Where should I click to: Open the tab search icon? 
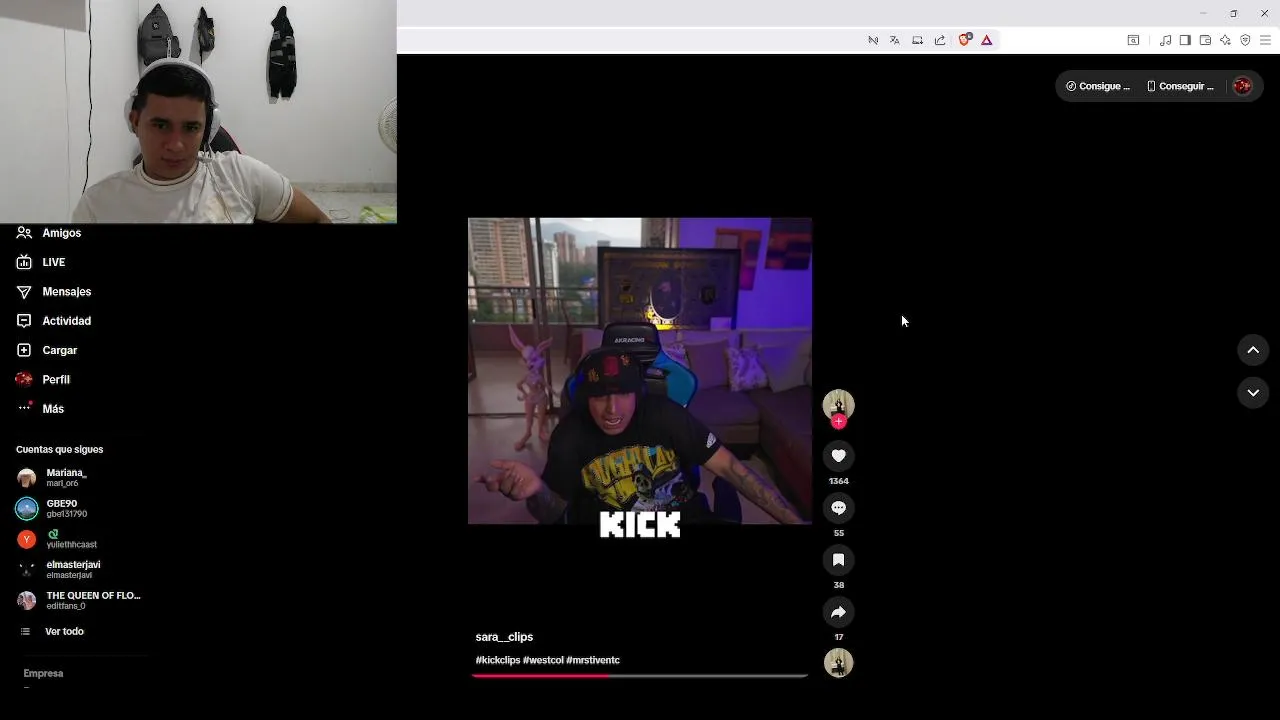pyautogui.click(x=1133, y=40)
